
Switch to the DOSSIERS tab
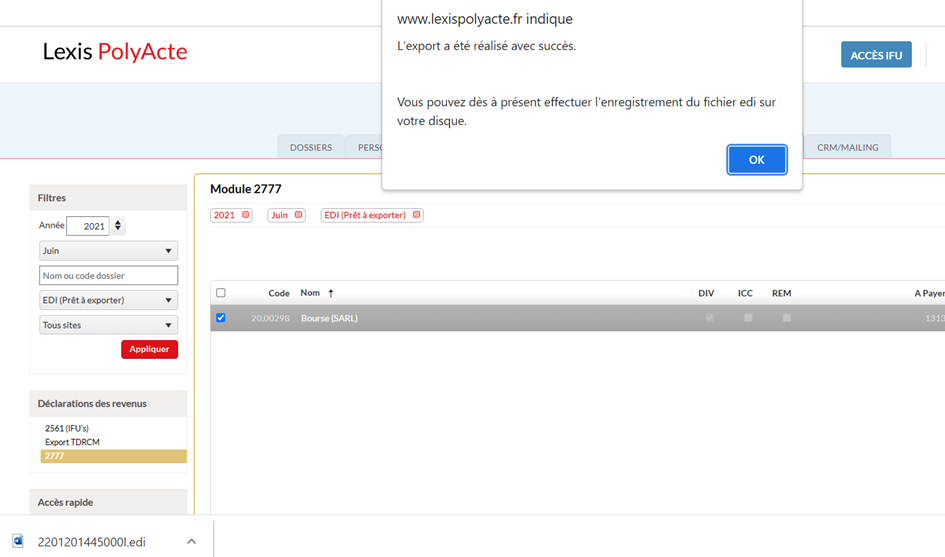click(x=311, y=147)
